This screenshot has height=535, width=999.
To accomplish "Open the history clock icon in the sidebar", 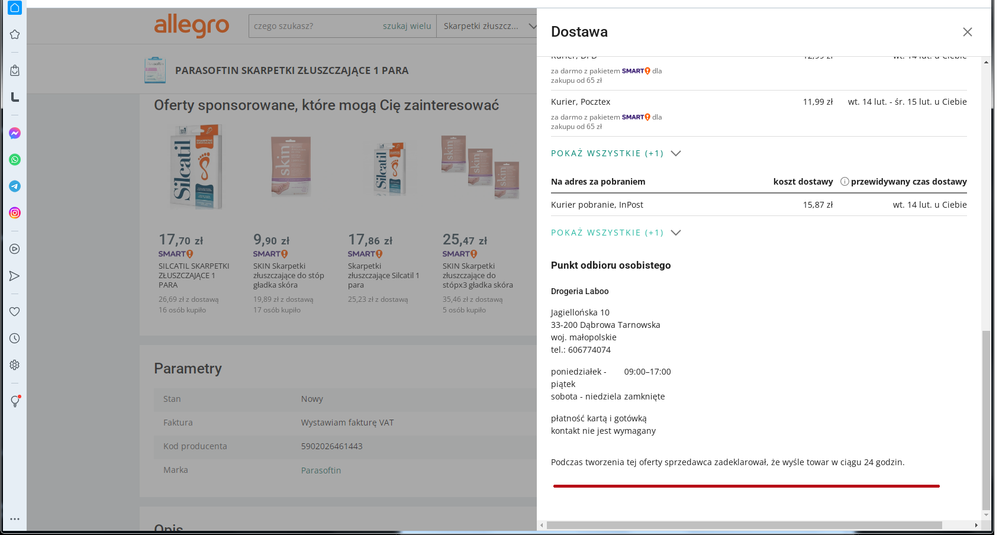I will pos(15,338).
